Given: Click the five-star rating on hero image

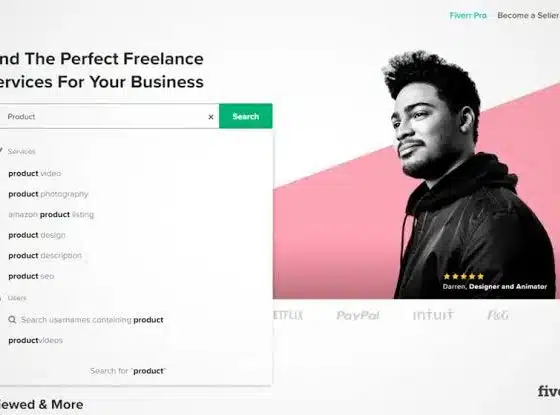Looking at the screenshot, I should coord(464,276).
